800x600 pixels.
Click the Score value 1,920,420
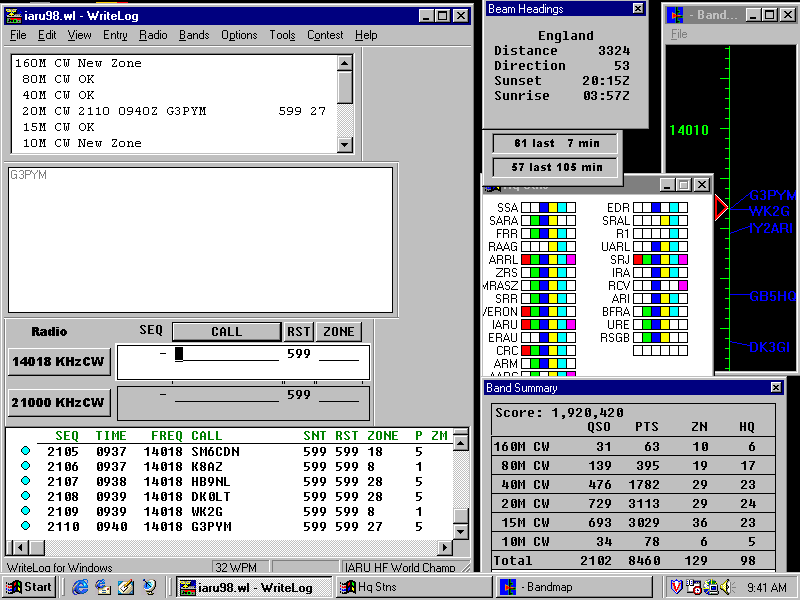(x=588, y=413)
